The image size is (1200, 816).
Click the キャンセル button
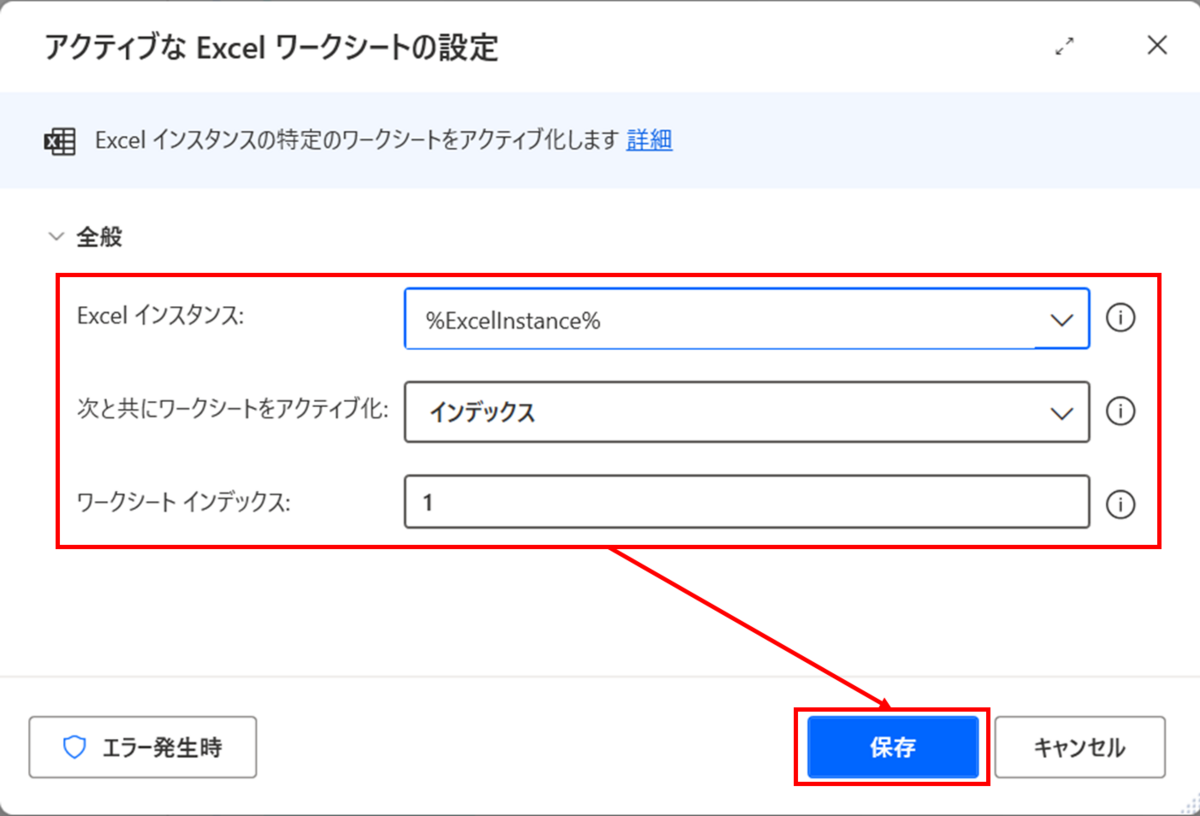[x=1079, y=747]
